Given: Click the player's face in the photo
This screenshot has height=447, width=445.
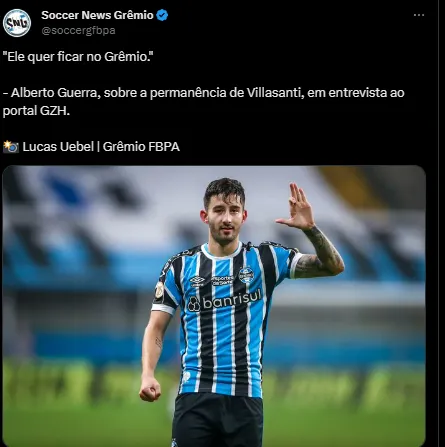Looking at the screenshot, I should [224, 218].
